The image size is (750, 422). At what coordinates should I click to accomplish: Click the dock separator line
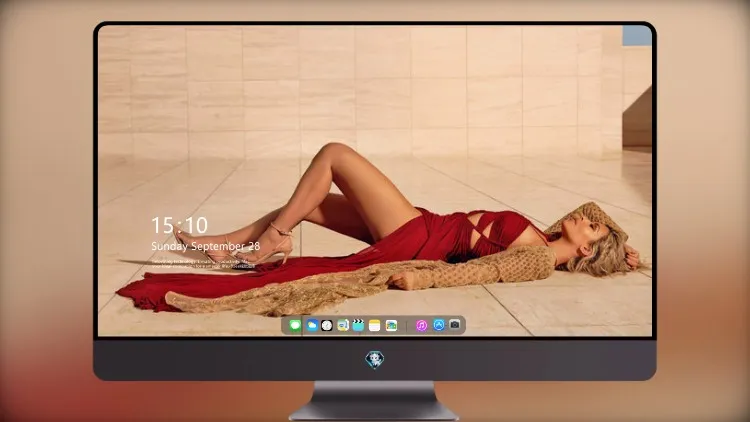tap(407, 326)
